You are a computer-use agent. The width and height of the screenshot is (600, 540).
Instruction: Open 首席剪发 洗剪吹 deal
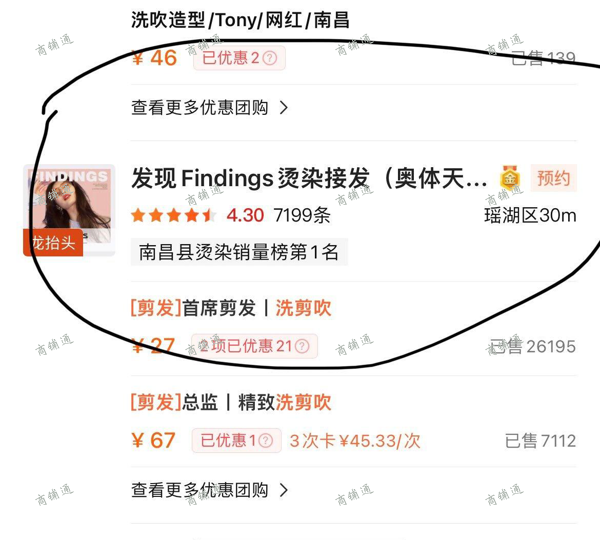pos(231,308)
